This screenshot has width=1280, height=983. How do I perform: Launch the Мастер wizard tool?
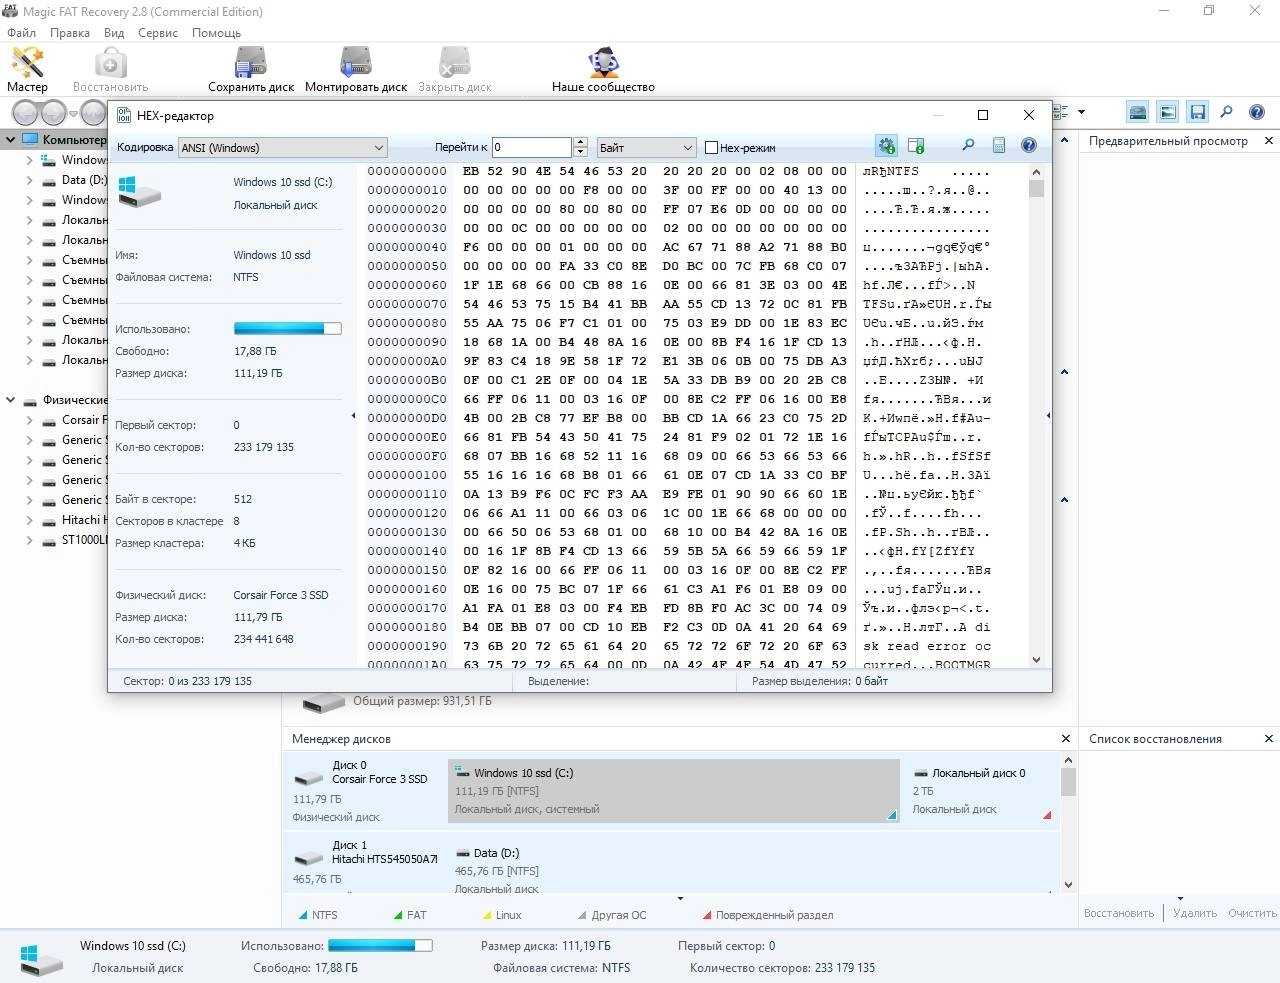click(27, 69)
